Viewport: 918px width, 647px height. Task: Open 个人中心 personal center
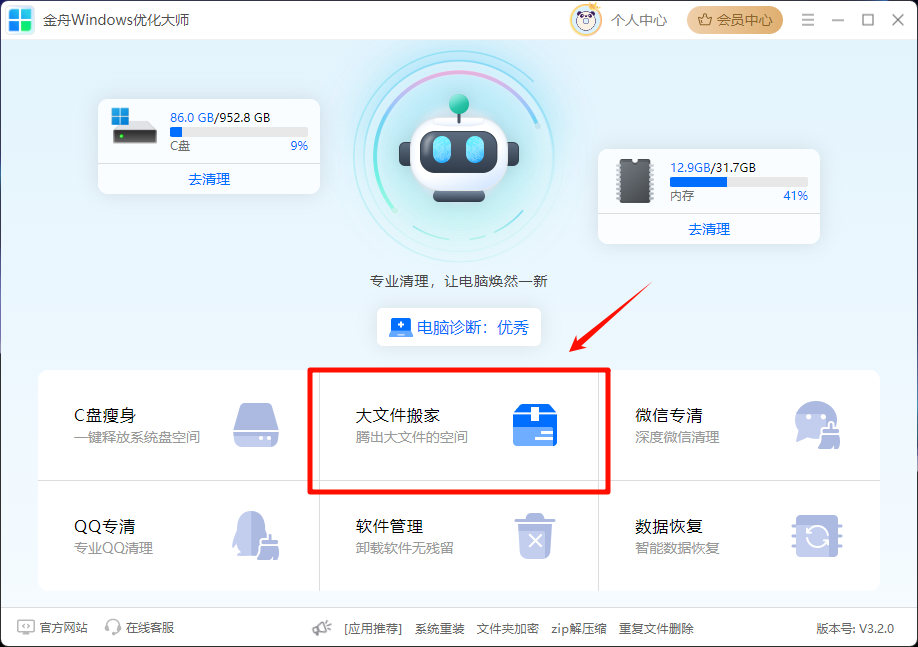click(639, 20)
